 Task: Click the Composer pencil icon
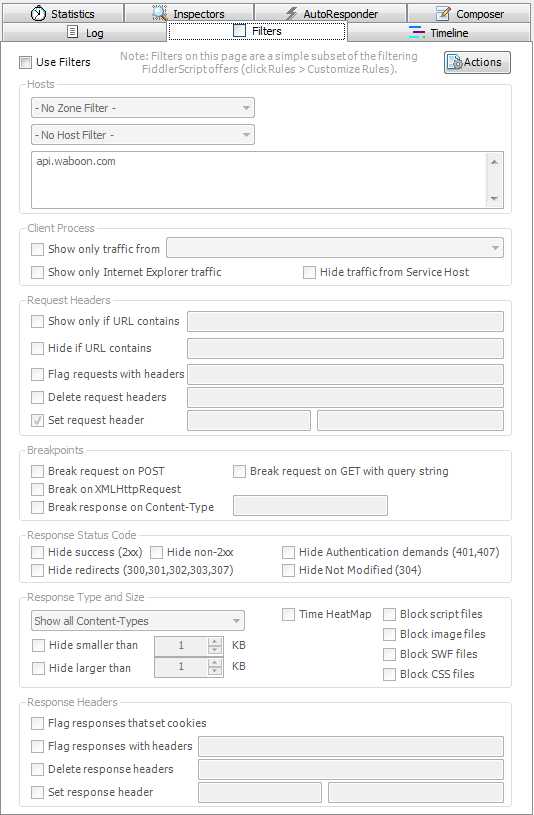(x=443, y=13)
